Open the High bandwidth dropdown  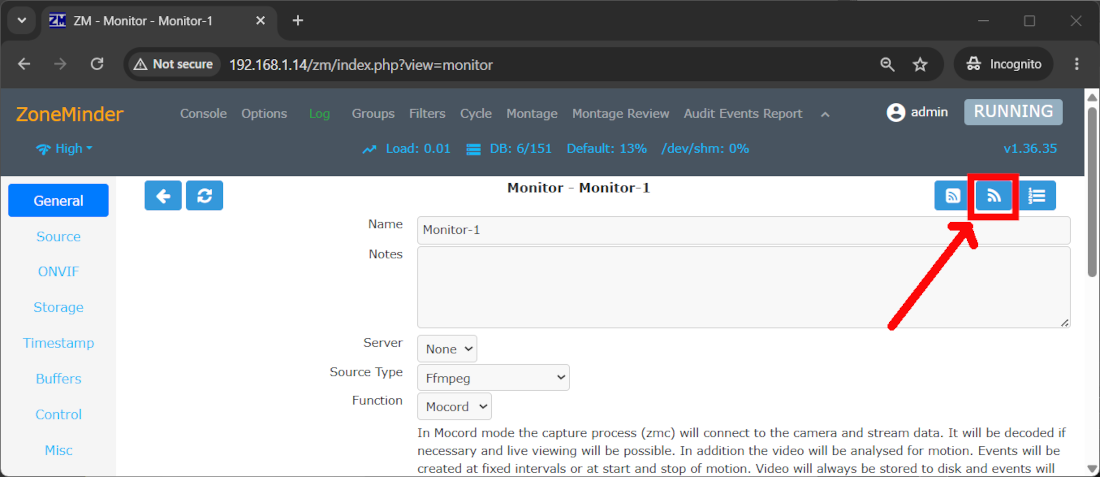coord(65,149)
